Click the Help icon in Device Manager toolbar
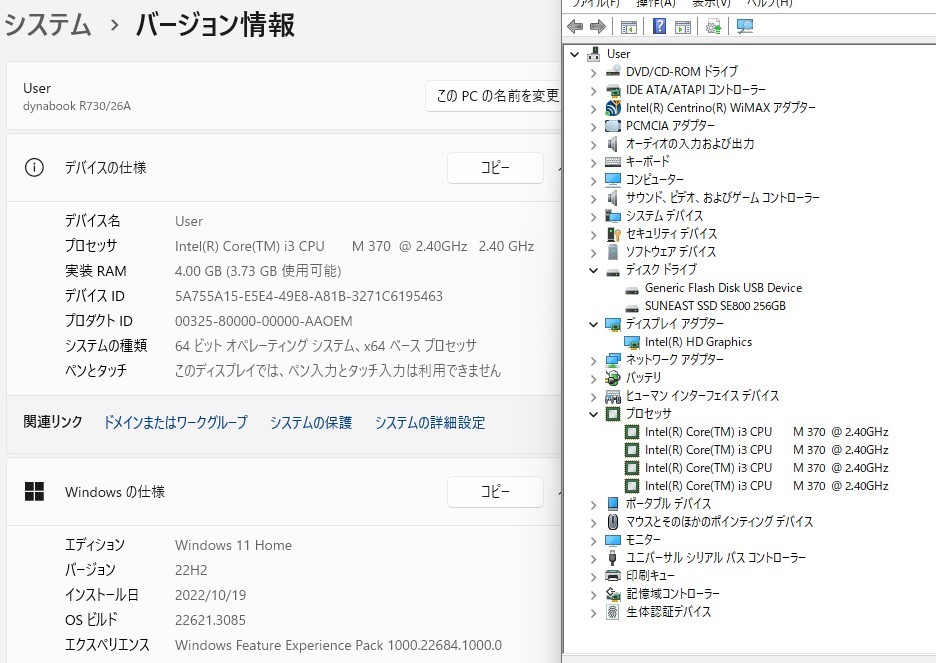 658,26
